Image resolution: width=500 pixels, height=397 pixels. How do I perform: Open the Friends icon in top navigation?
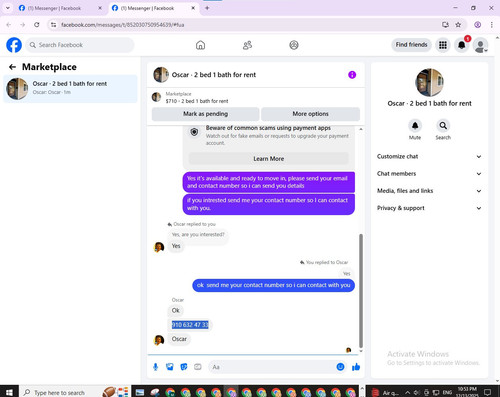[247, 45]
